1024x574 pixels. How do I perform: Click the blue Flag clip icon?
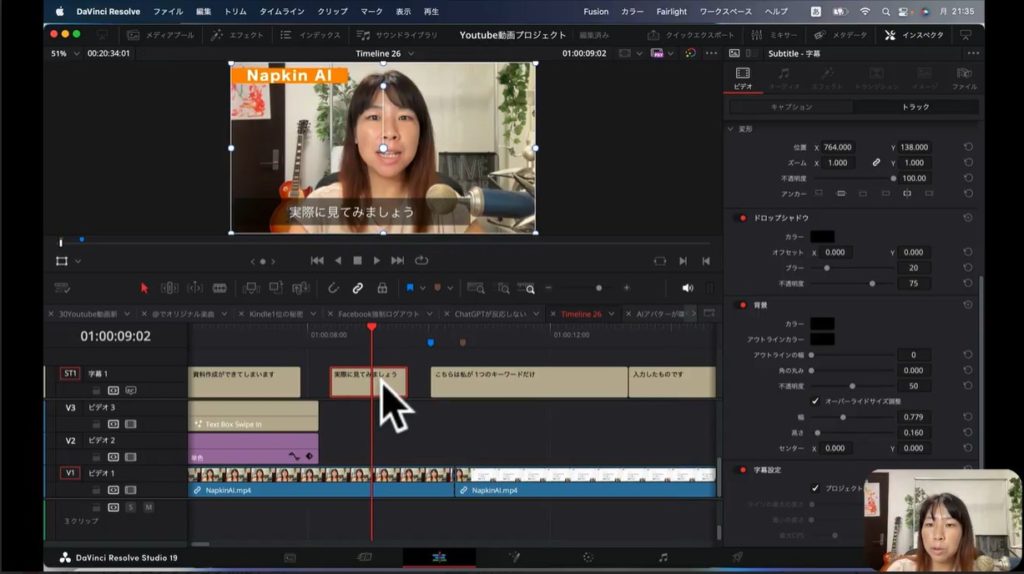[x=410, y=288]
